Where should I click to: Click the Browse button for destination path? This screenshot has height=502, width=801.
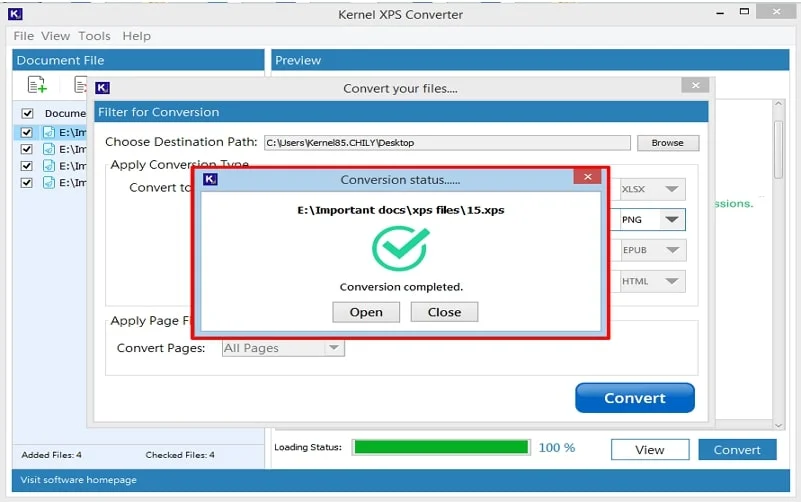click(x=668, y=143)
